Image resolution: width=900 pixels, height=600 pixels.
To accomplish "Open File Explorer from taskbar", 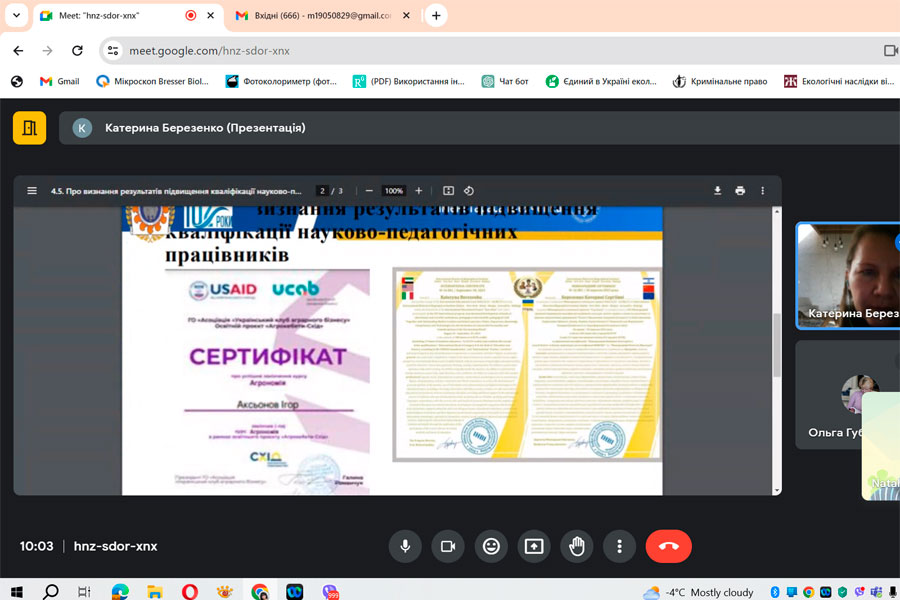I will click(x=154, y=591).
